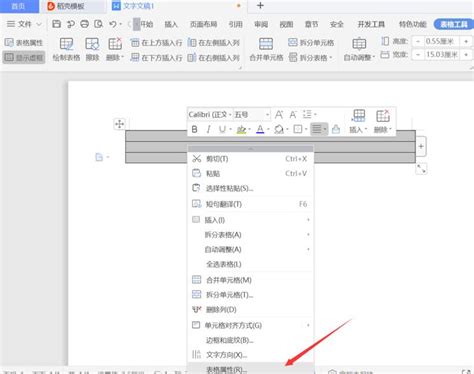Select the 擦除 eraser tool

point(92,49)
